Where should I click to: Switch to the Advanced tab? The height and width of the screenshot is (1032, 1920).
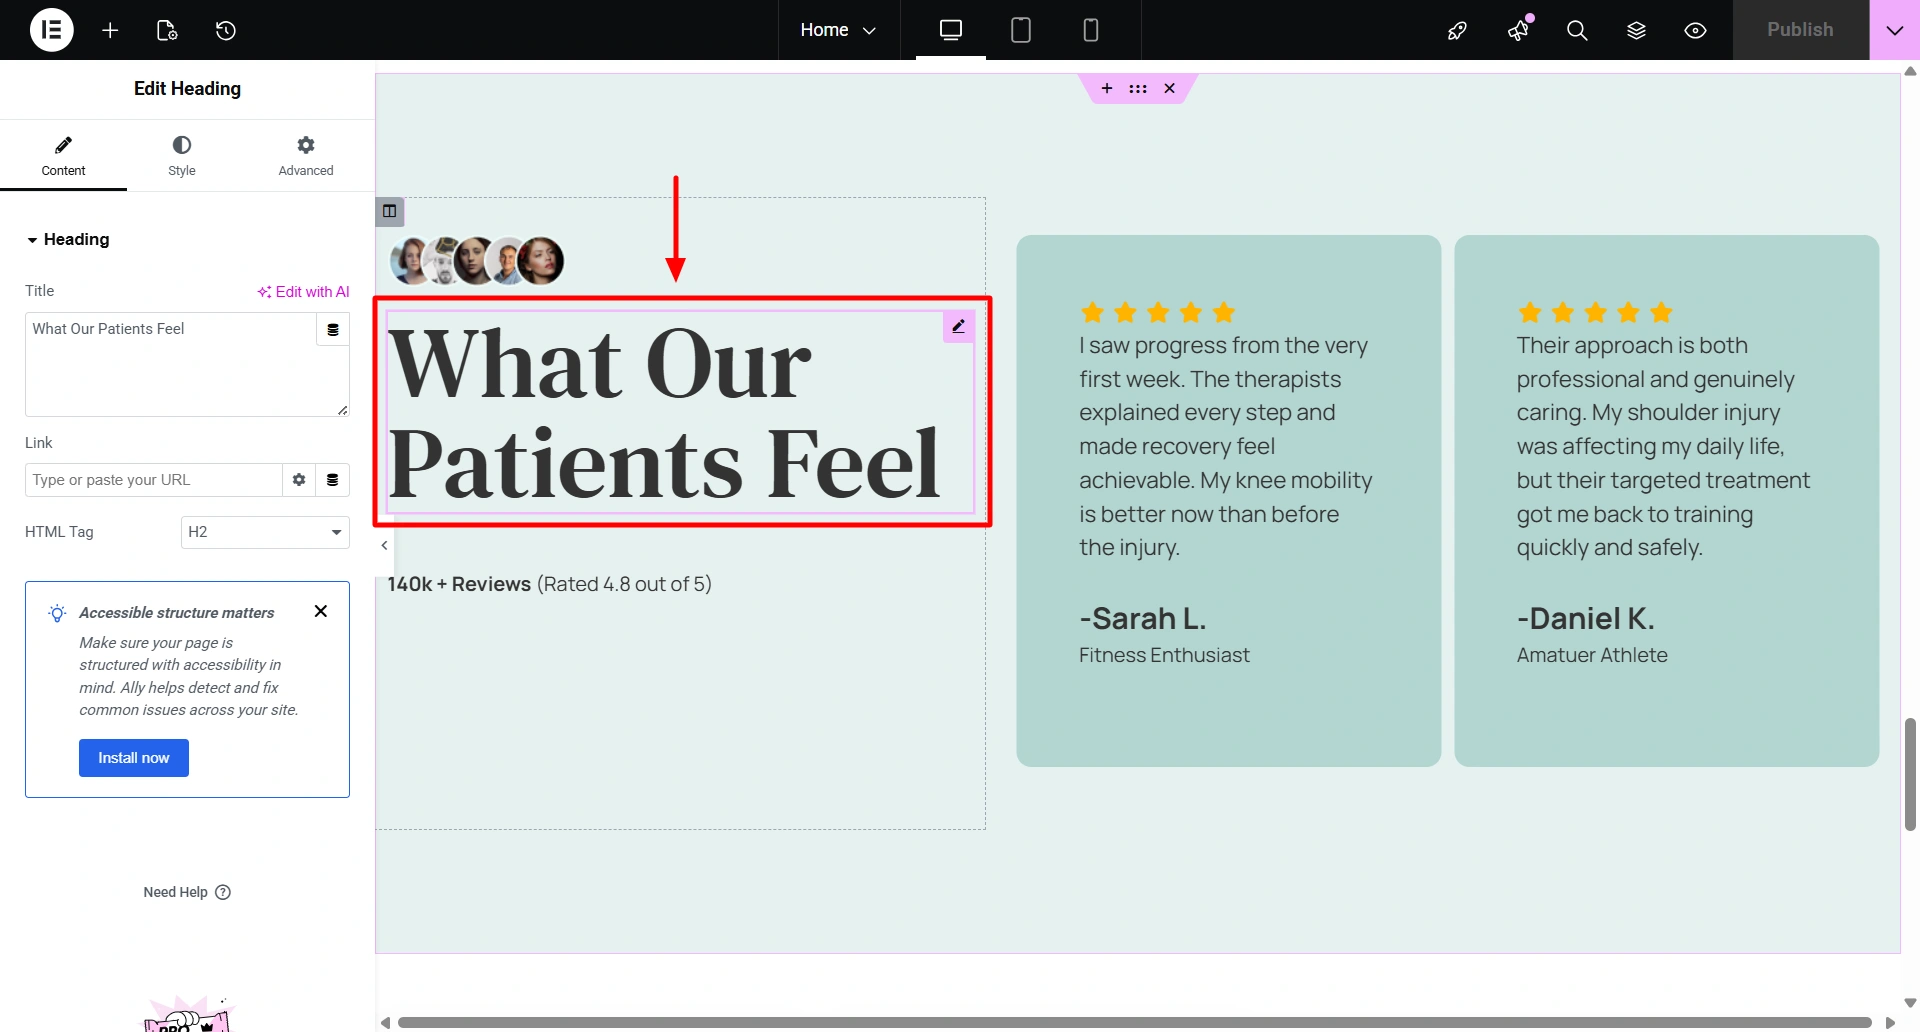[x=306, y=156]
